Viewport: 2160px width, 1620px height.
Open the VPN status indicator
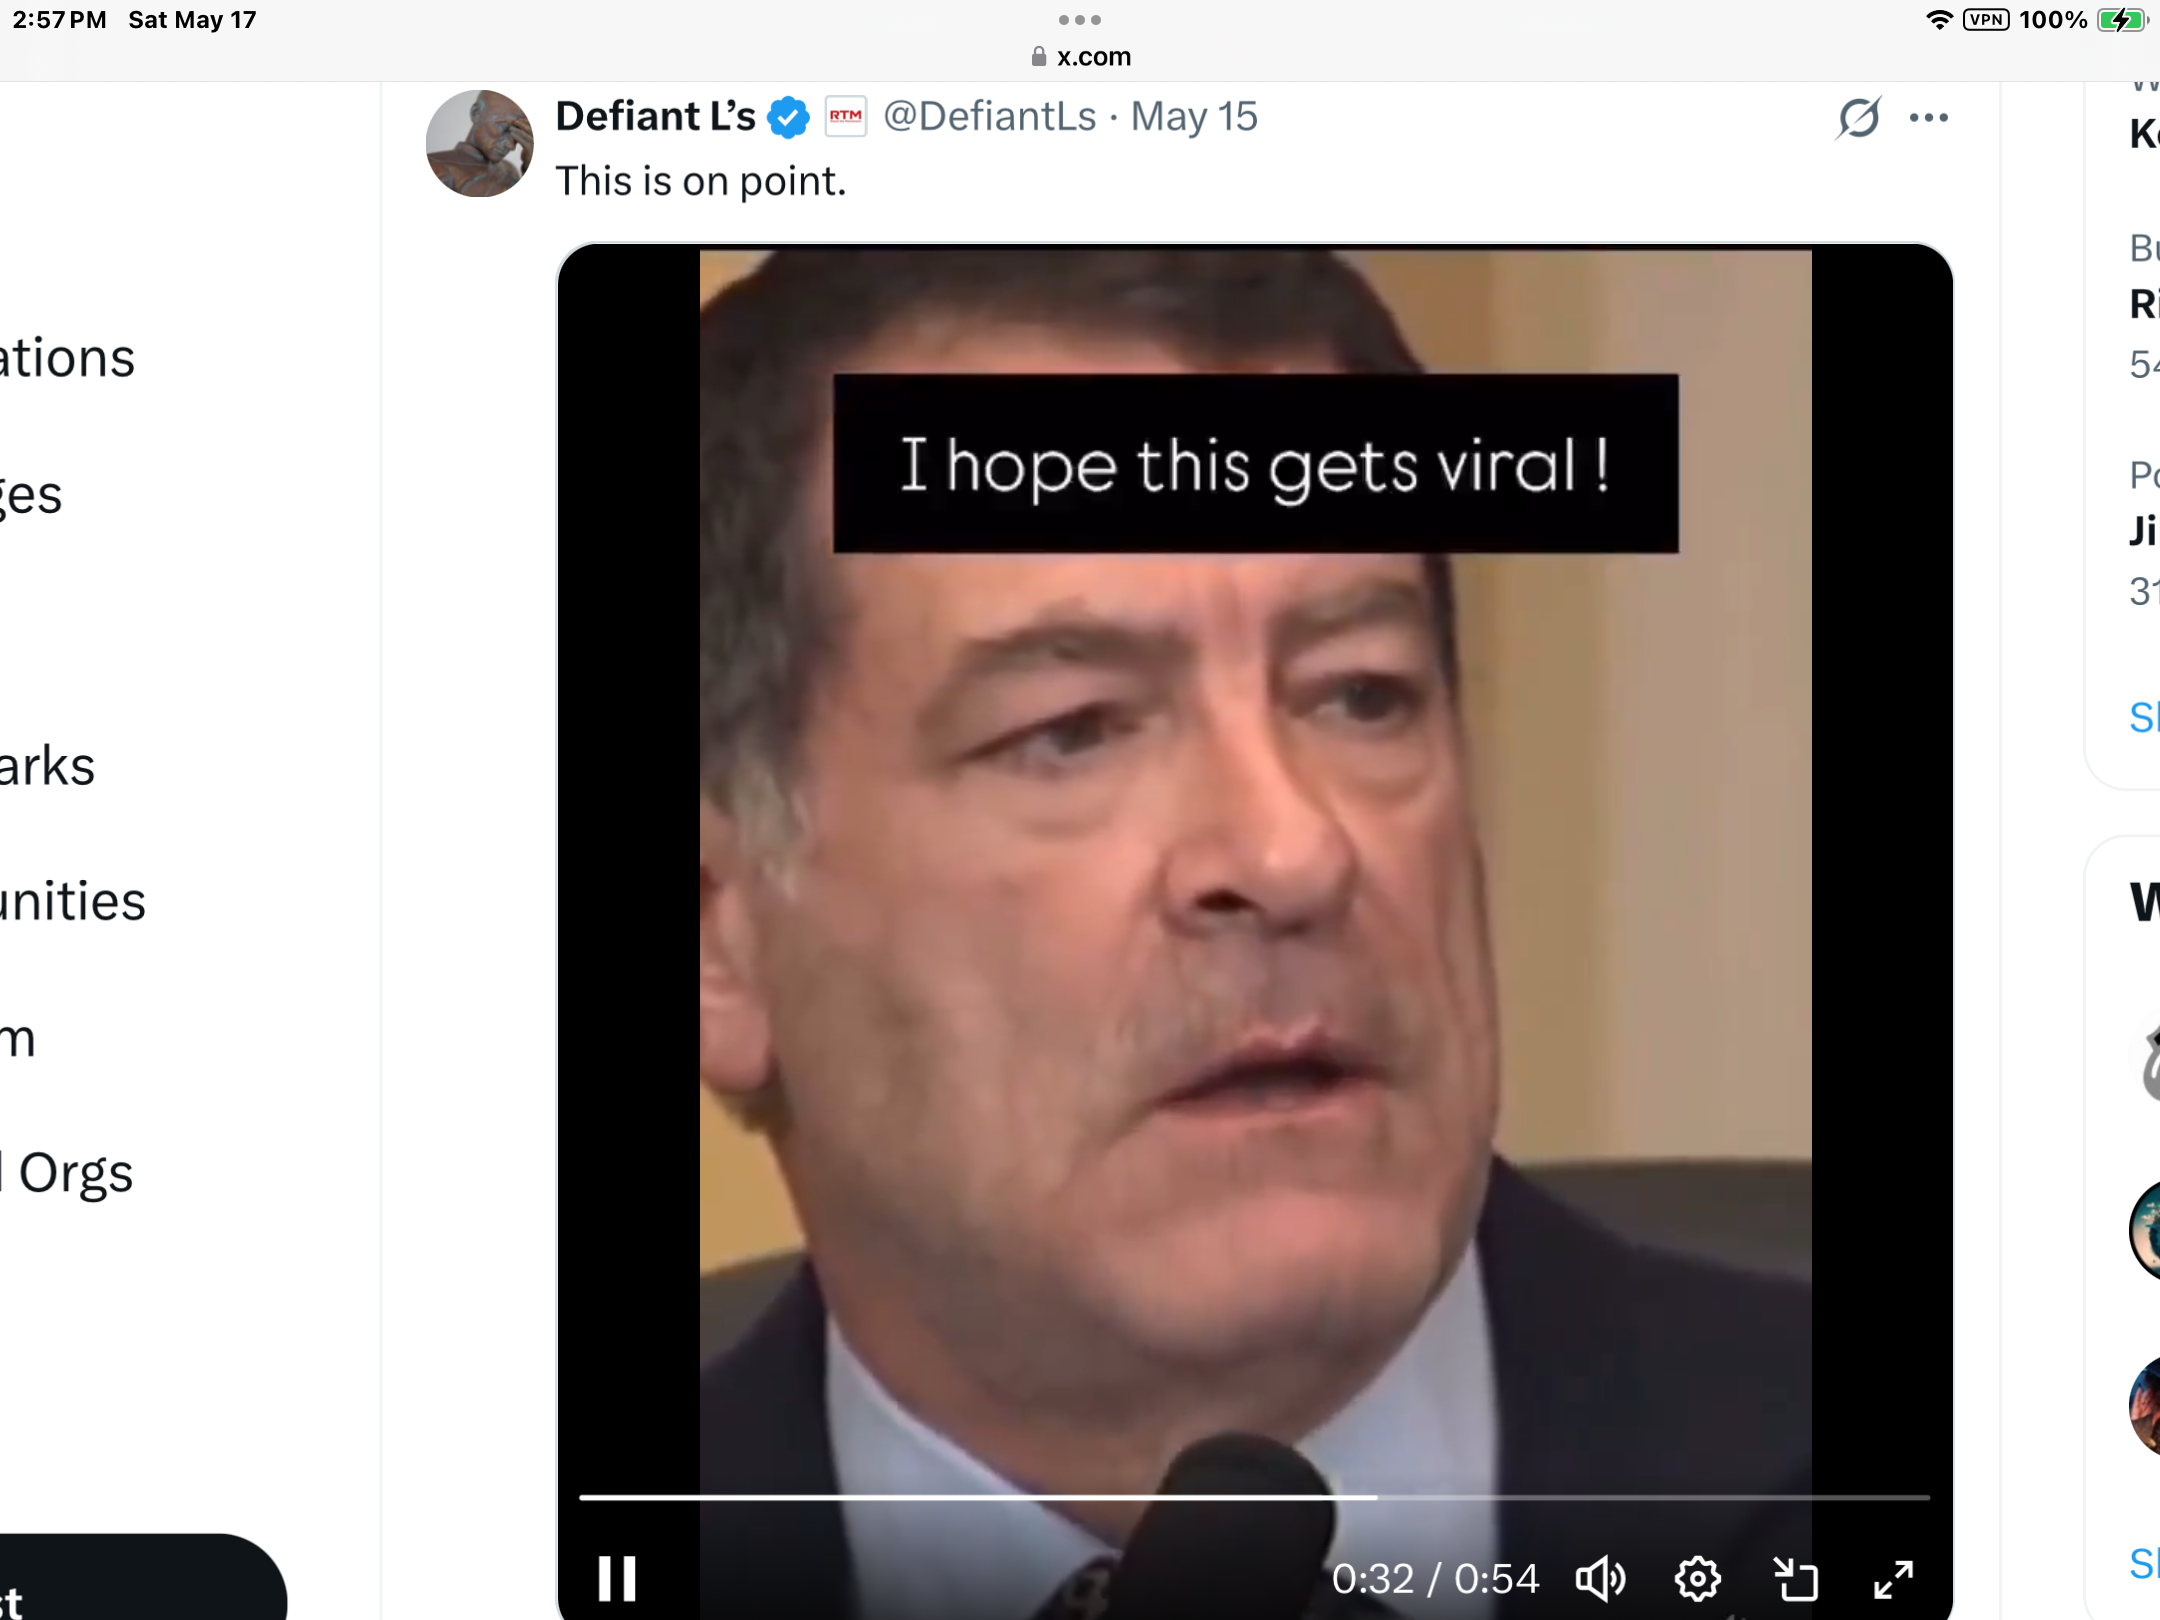[1985, 20]
